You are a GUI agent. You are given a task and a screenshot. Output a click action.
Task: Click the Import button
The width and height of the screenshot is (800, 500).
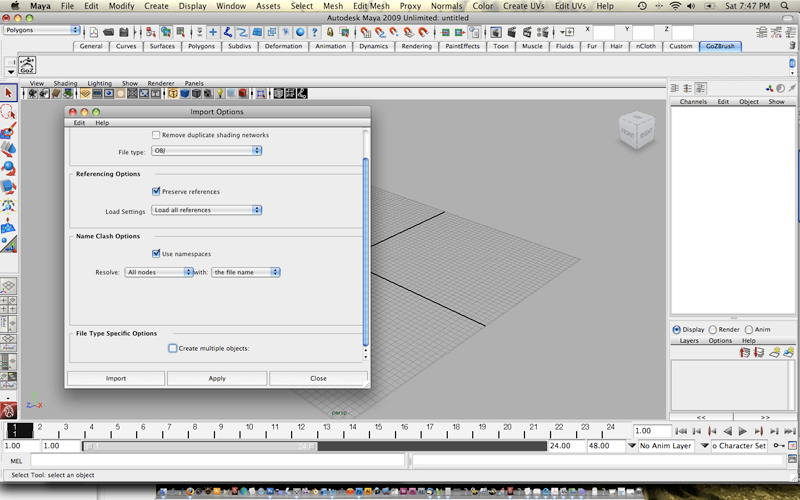(116, 378)
